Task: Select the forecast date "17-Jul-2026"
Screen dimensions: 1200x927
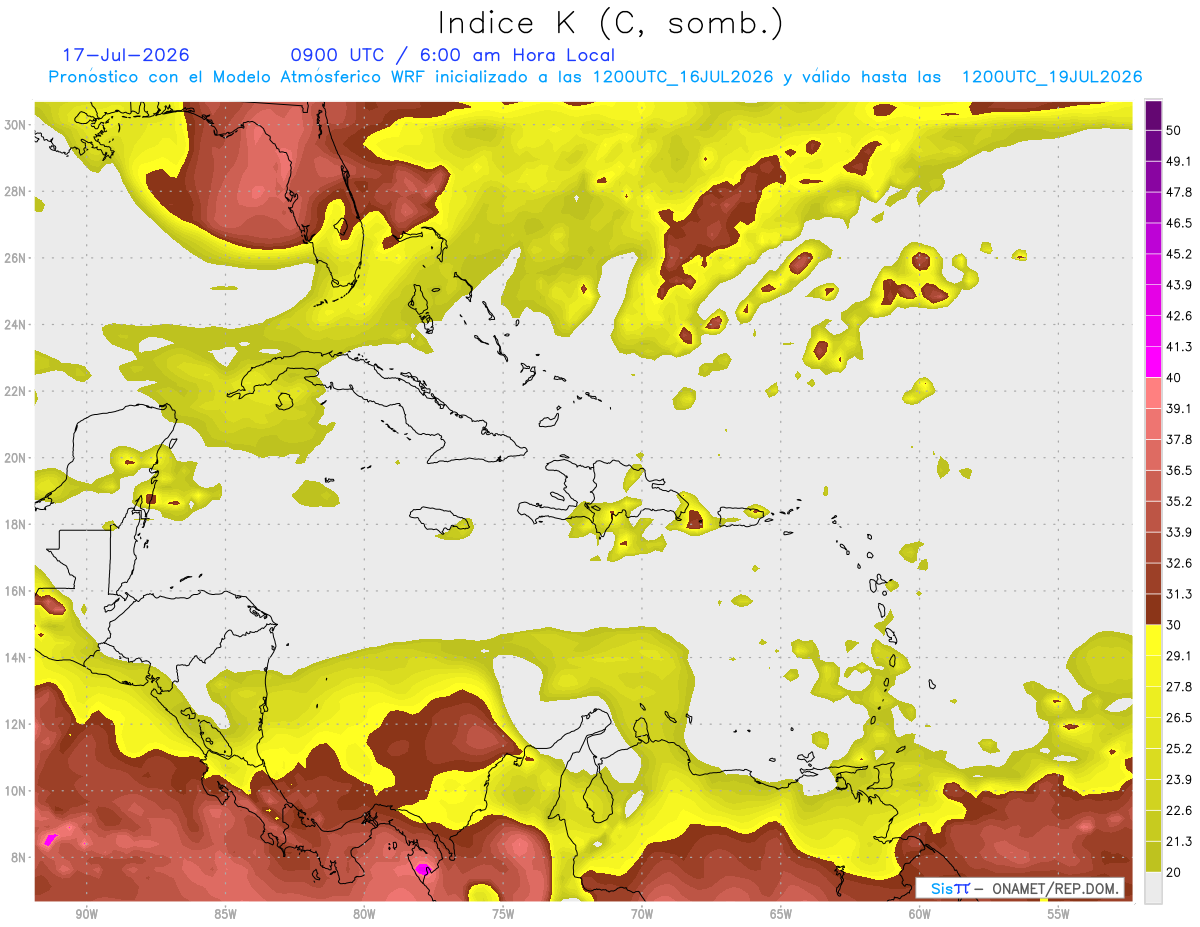Action: pos(126,55)
